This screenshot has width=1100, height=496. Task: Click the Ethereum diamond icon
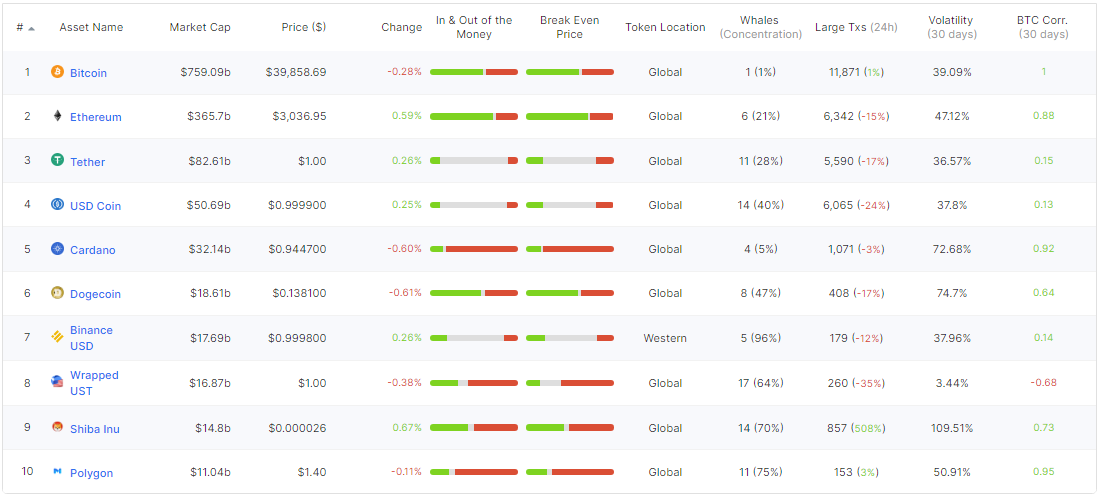coord(58,116)
